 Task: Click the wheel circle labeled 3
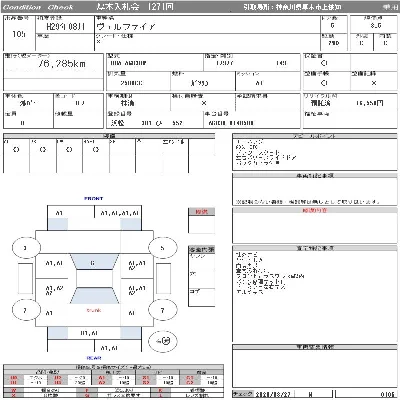point(26,248)
